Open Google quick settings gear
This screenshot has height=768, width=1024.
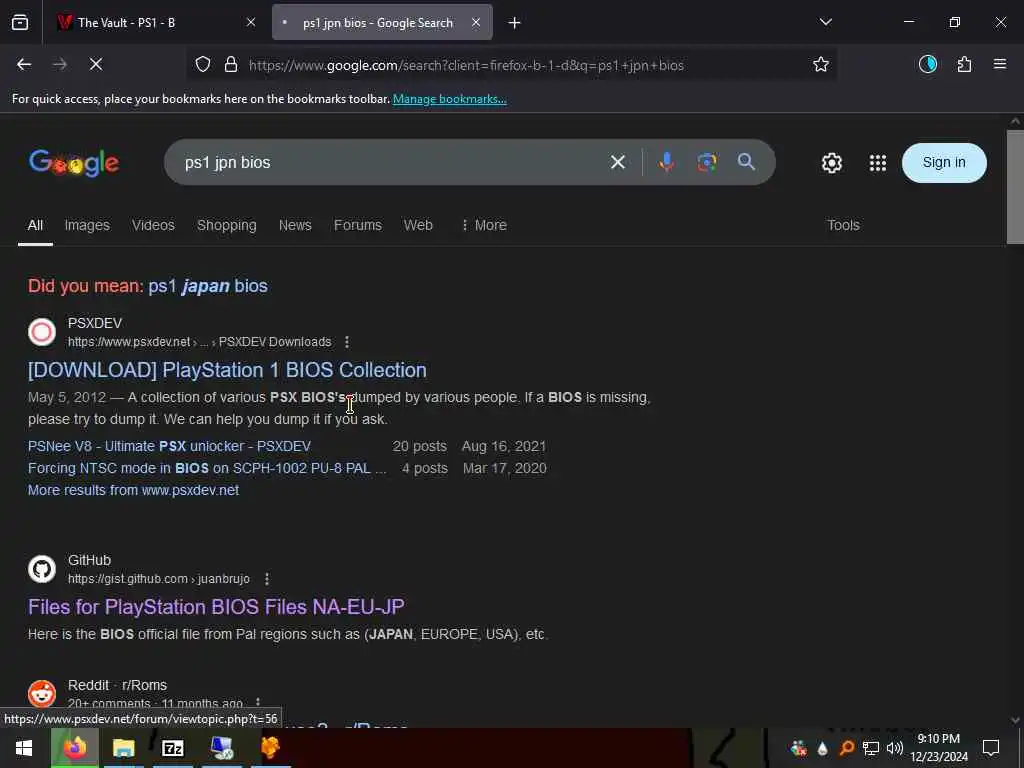[x=831, y=163]
